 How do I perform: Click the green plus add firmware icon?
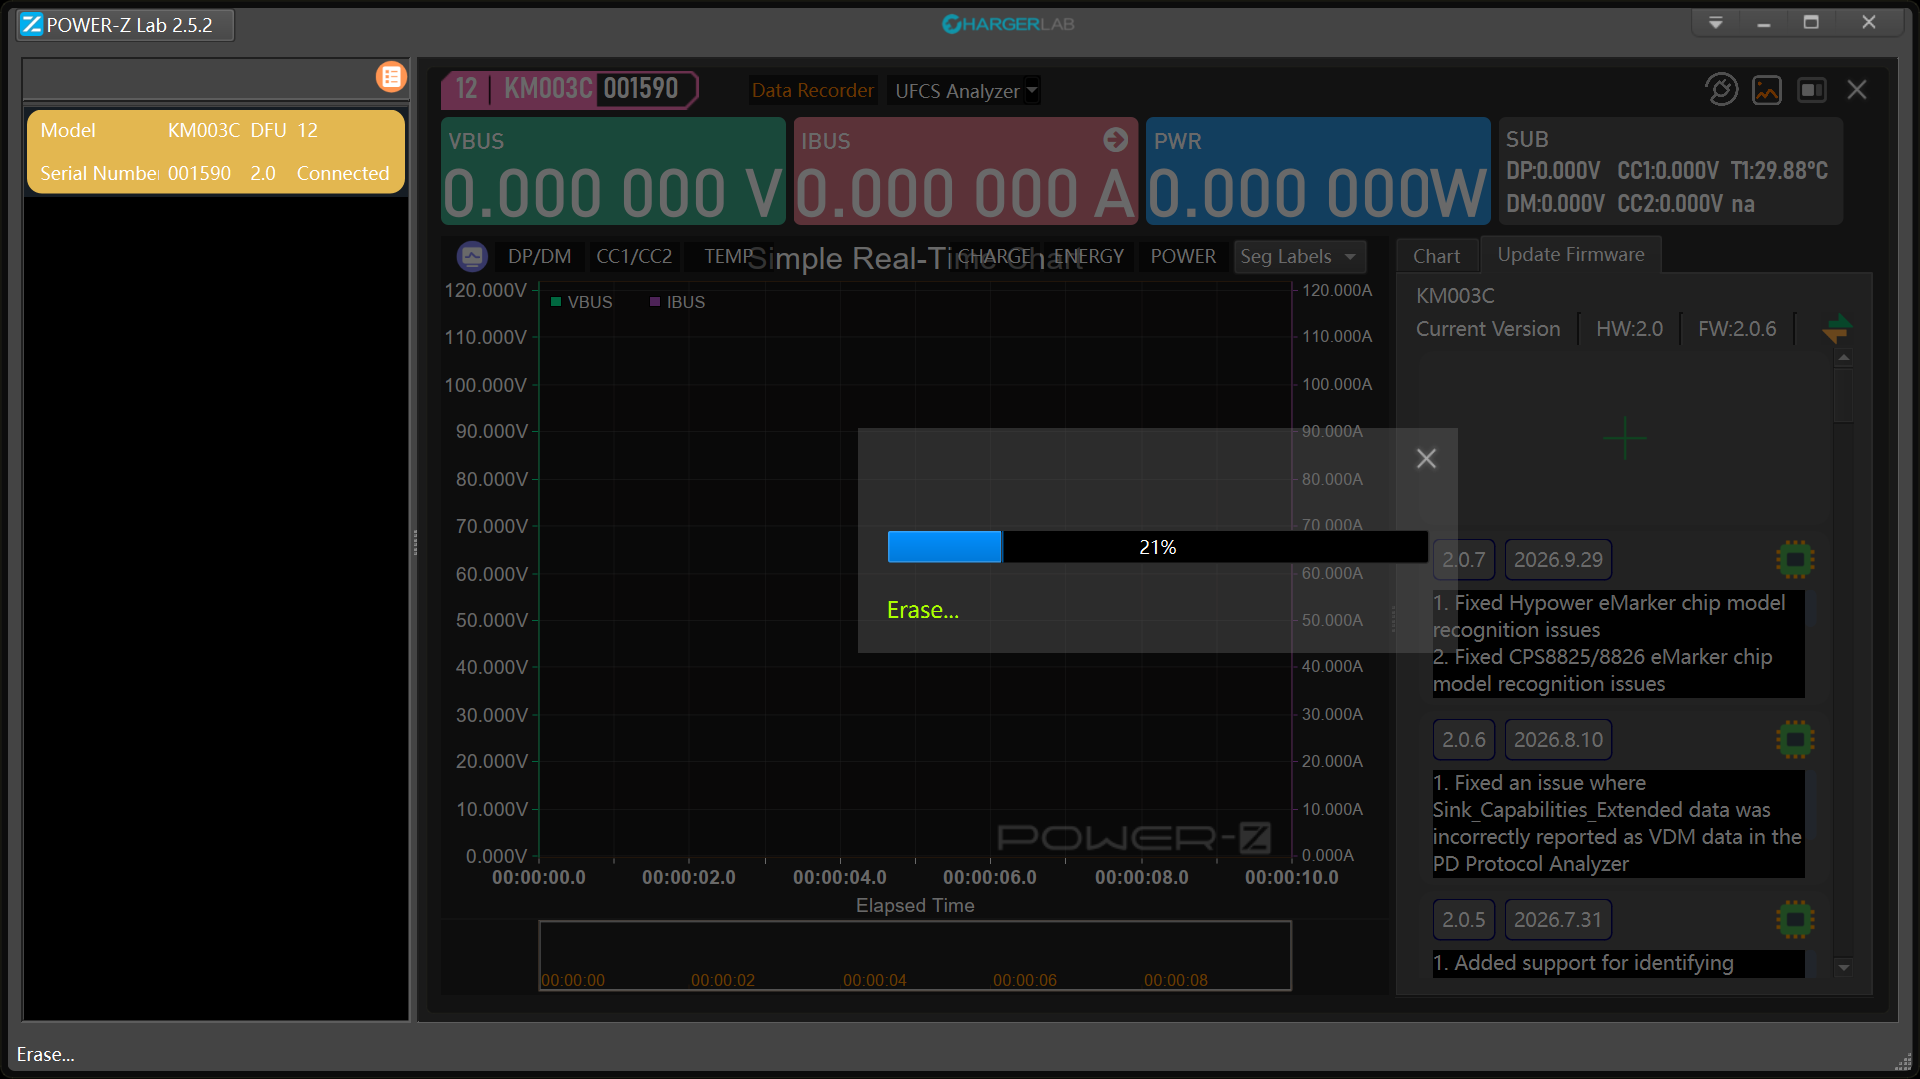click(1624, 438)
